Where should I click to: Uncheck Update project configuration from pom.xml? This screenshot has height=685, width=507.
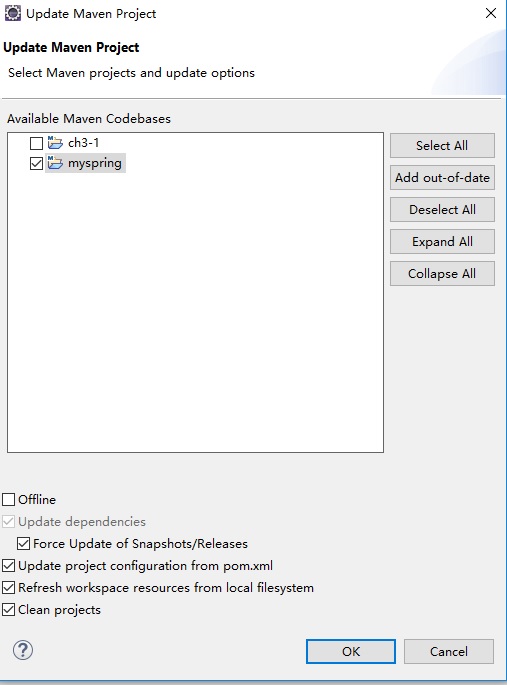tap(8, 566)
